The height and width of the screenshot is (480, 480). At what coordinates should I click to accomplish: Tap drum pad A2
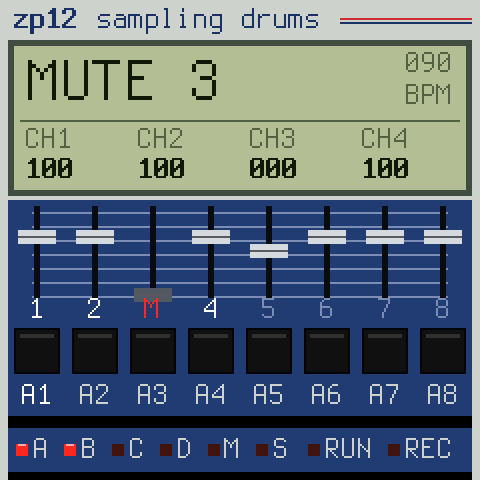tap(95, 351)
